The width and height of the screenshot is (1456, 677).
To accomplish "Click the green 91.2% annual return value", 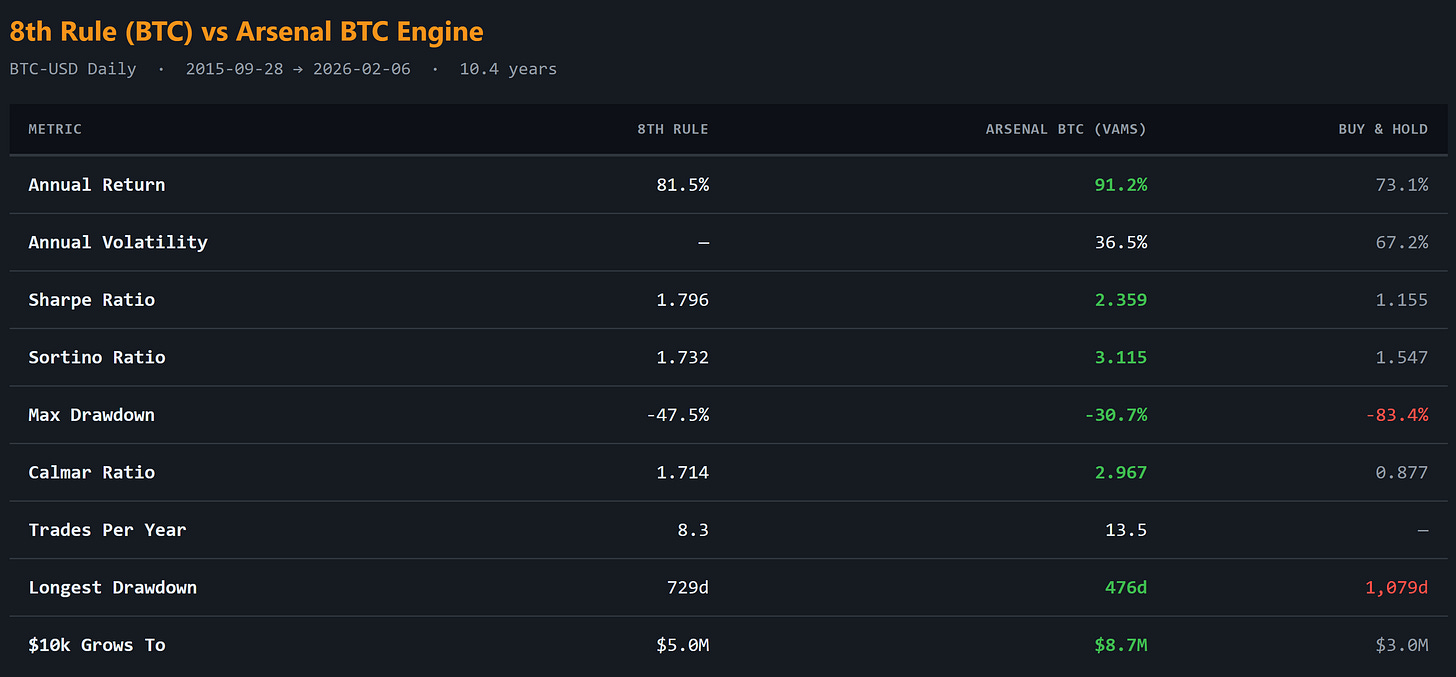I will coord(1121,184).
